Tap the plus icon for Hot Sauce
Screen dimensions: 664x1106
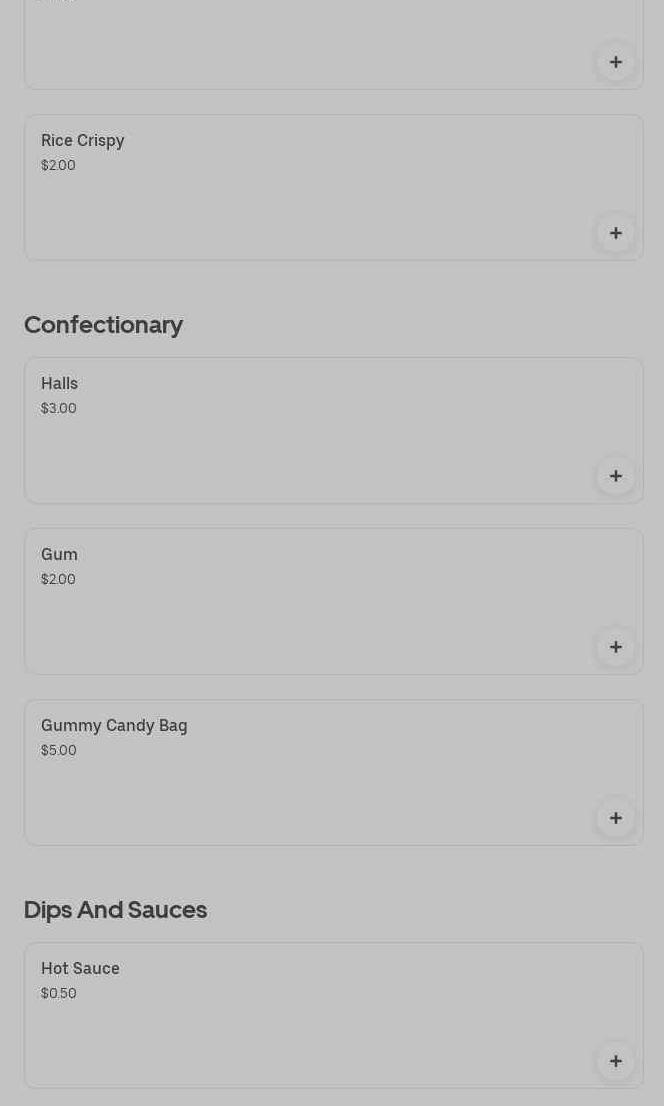pos(616,1061)
